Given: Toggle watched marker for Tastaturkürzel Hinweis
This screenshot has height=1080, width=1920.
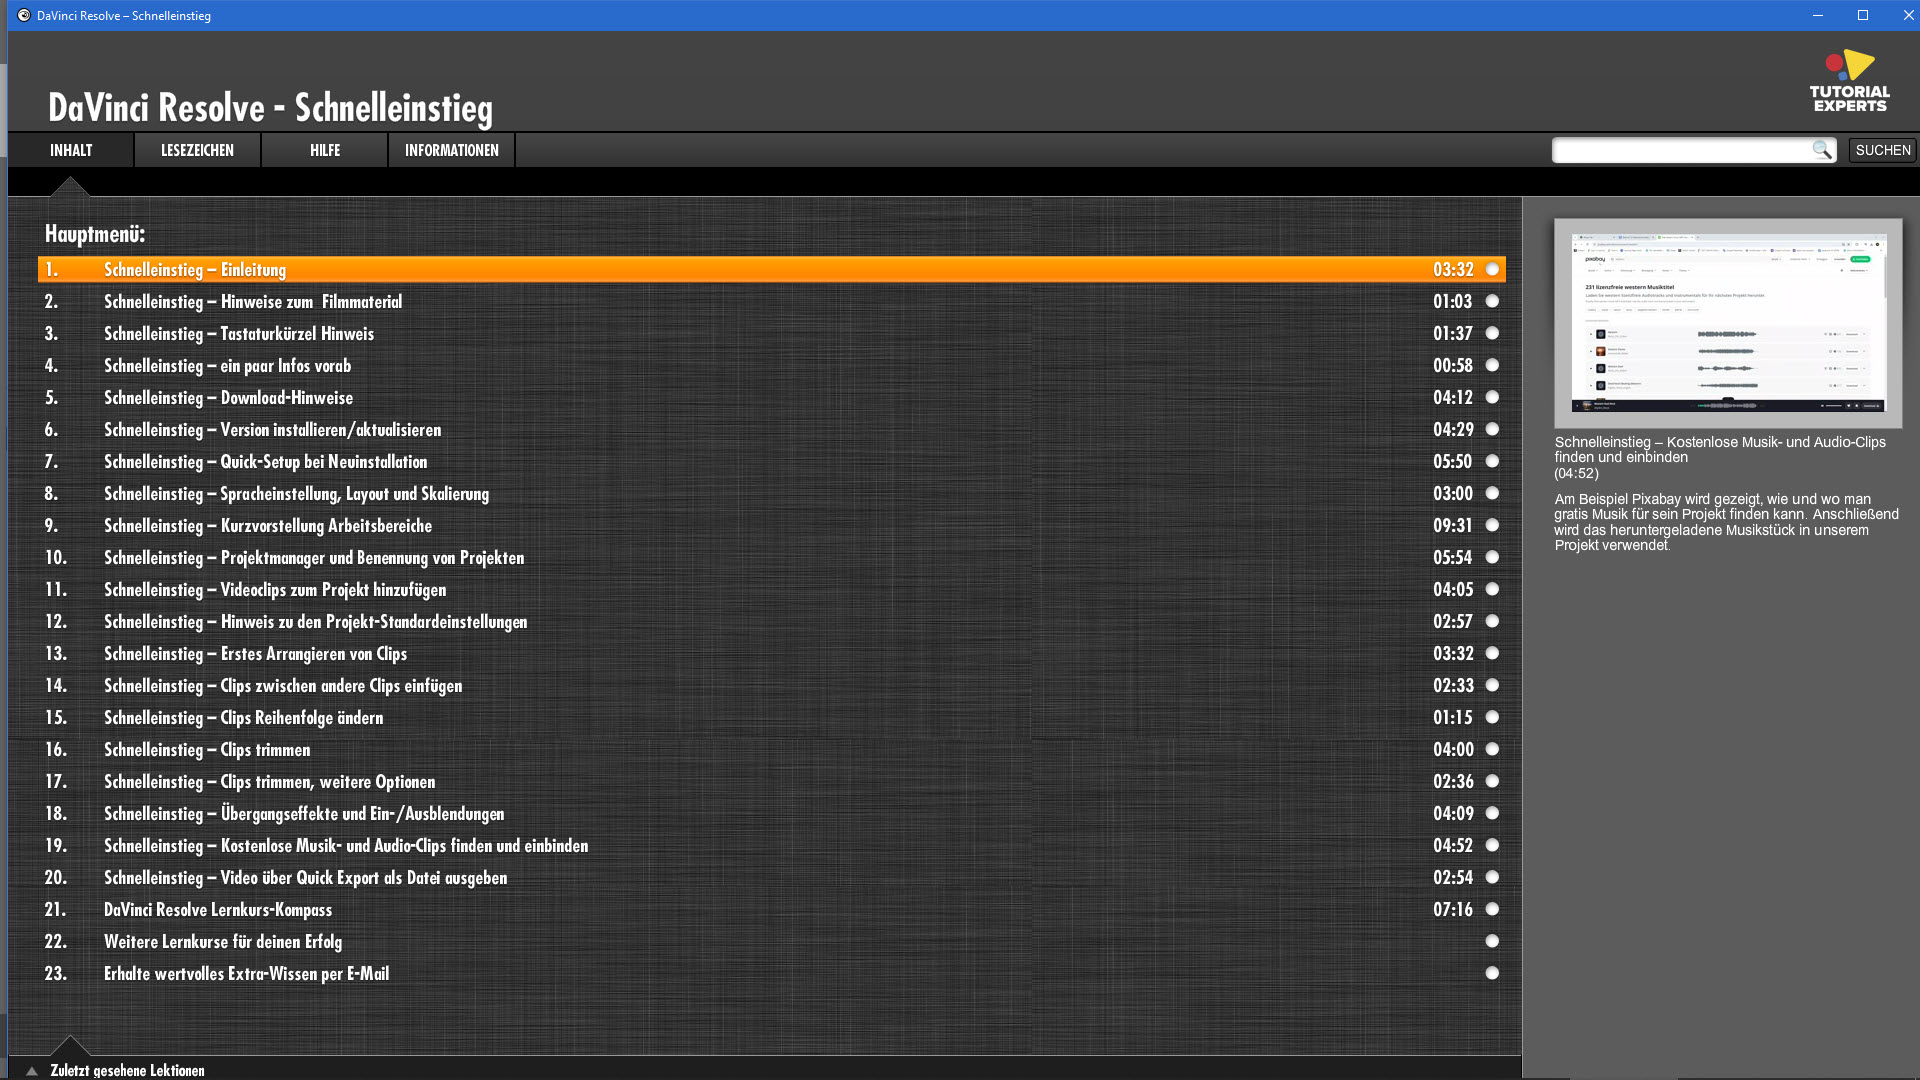Looking at the screenshot, I should 1492,333.
